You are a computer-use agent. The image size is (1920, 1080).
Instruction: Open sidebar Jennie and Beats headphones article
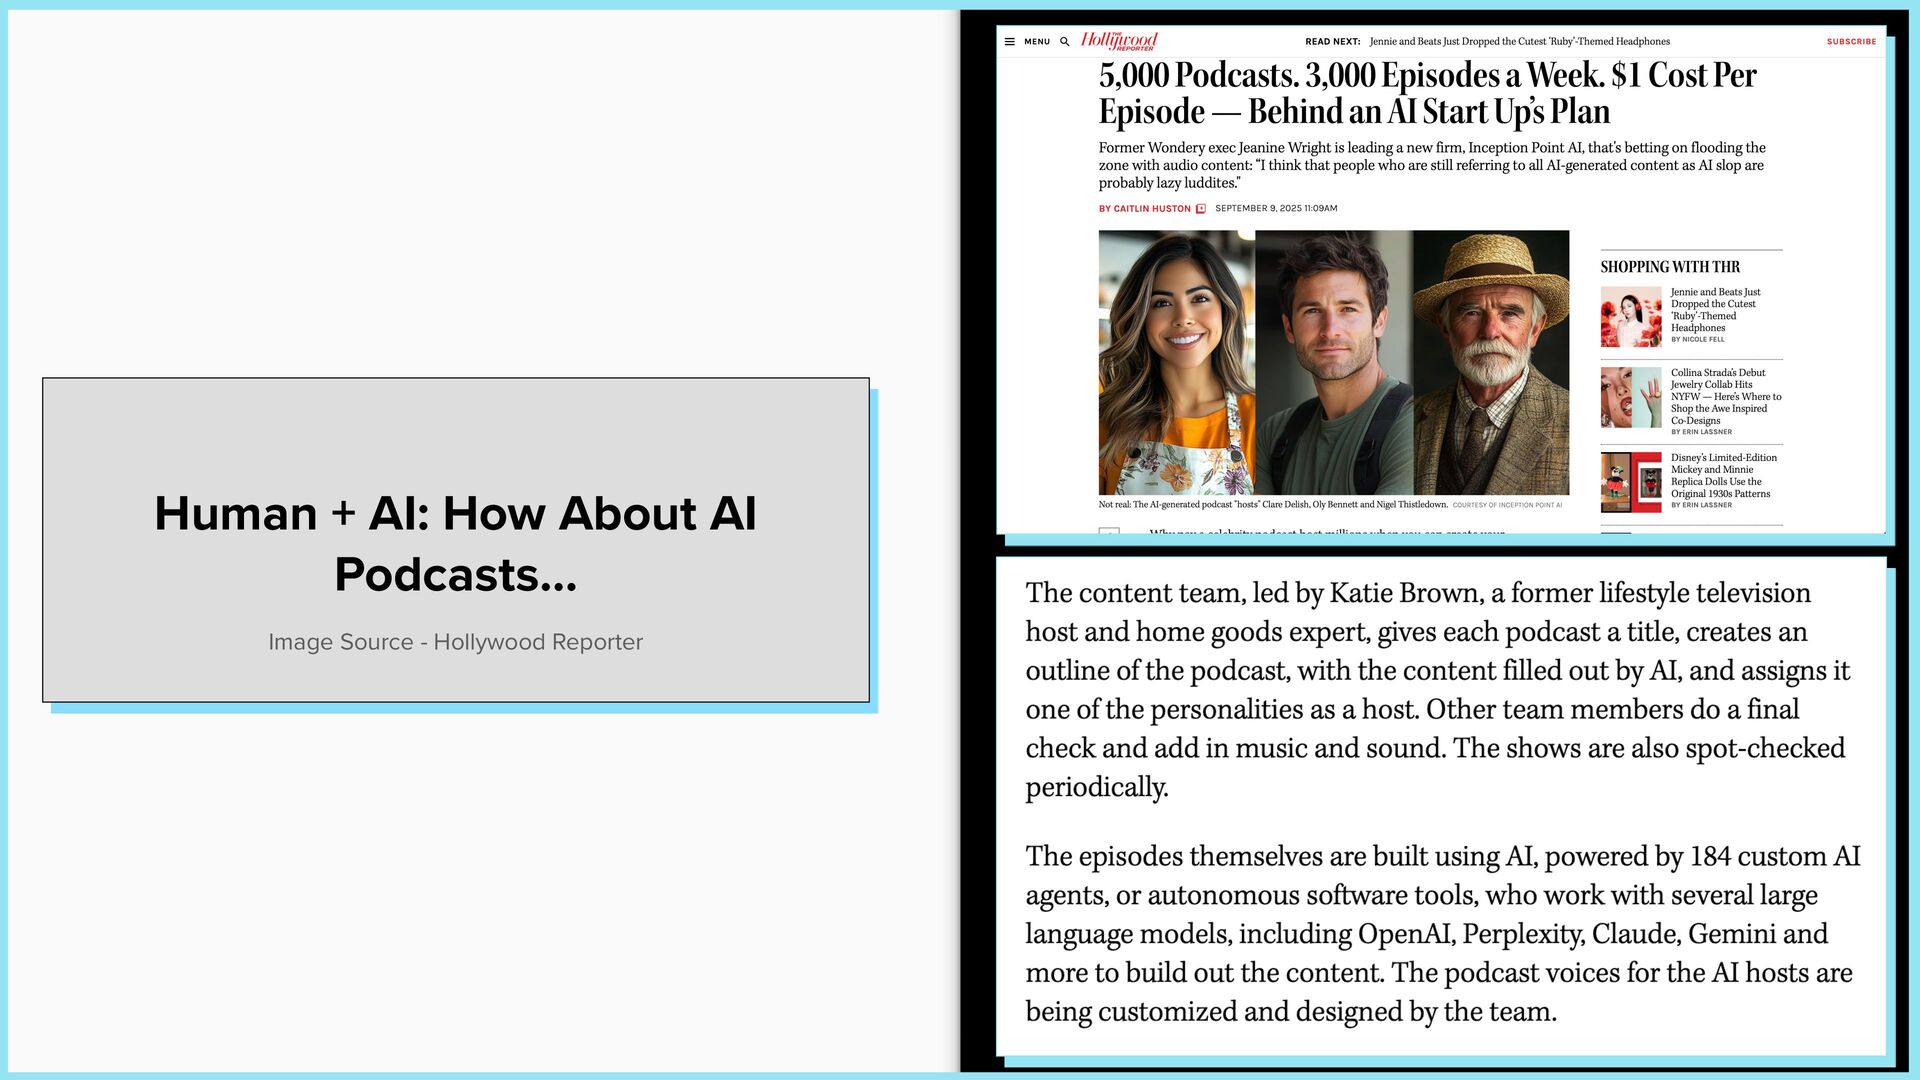coord(1715,310)
